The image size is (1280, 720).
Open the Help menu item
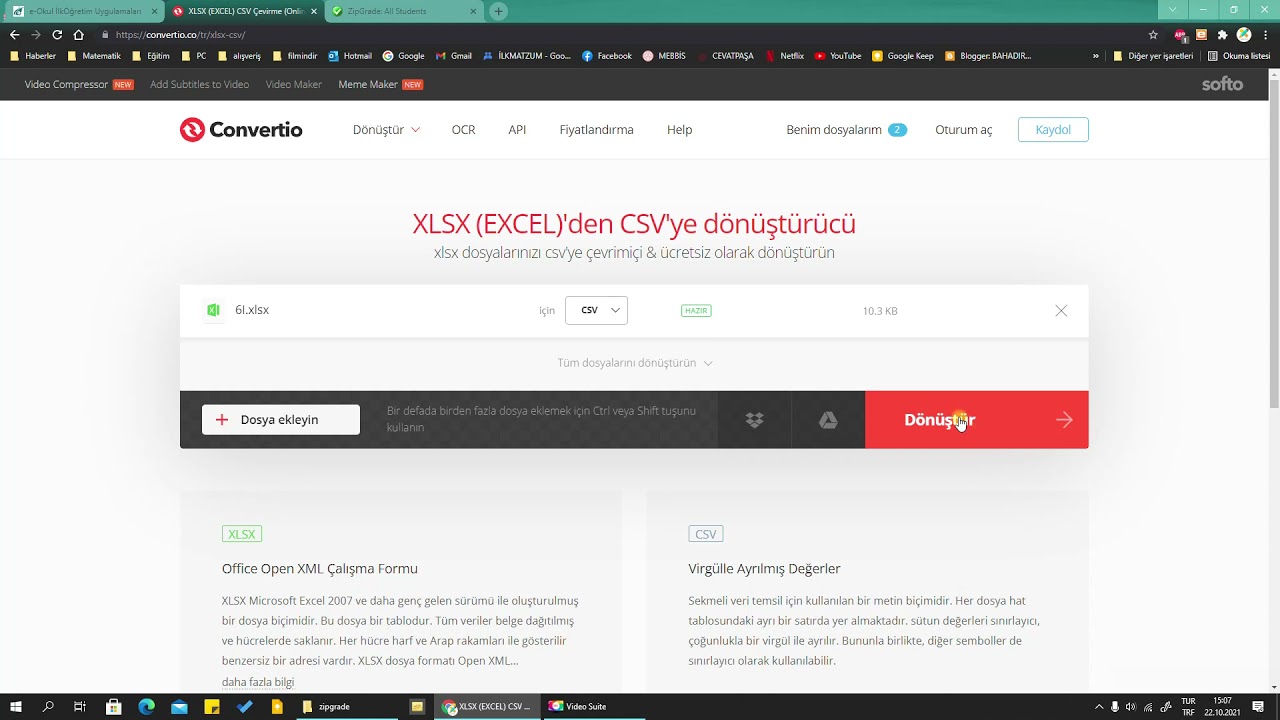click(x=680, y=130)
